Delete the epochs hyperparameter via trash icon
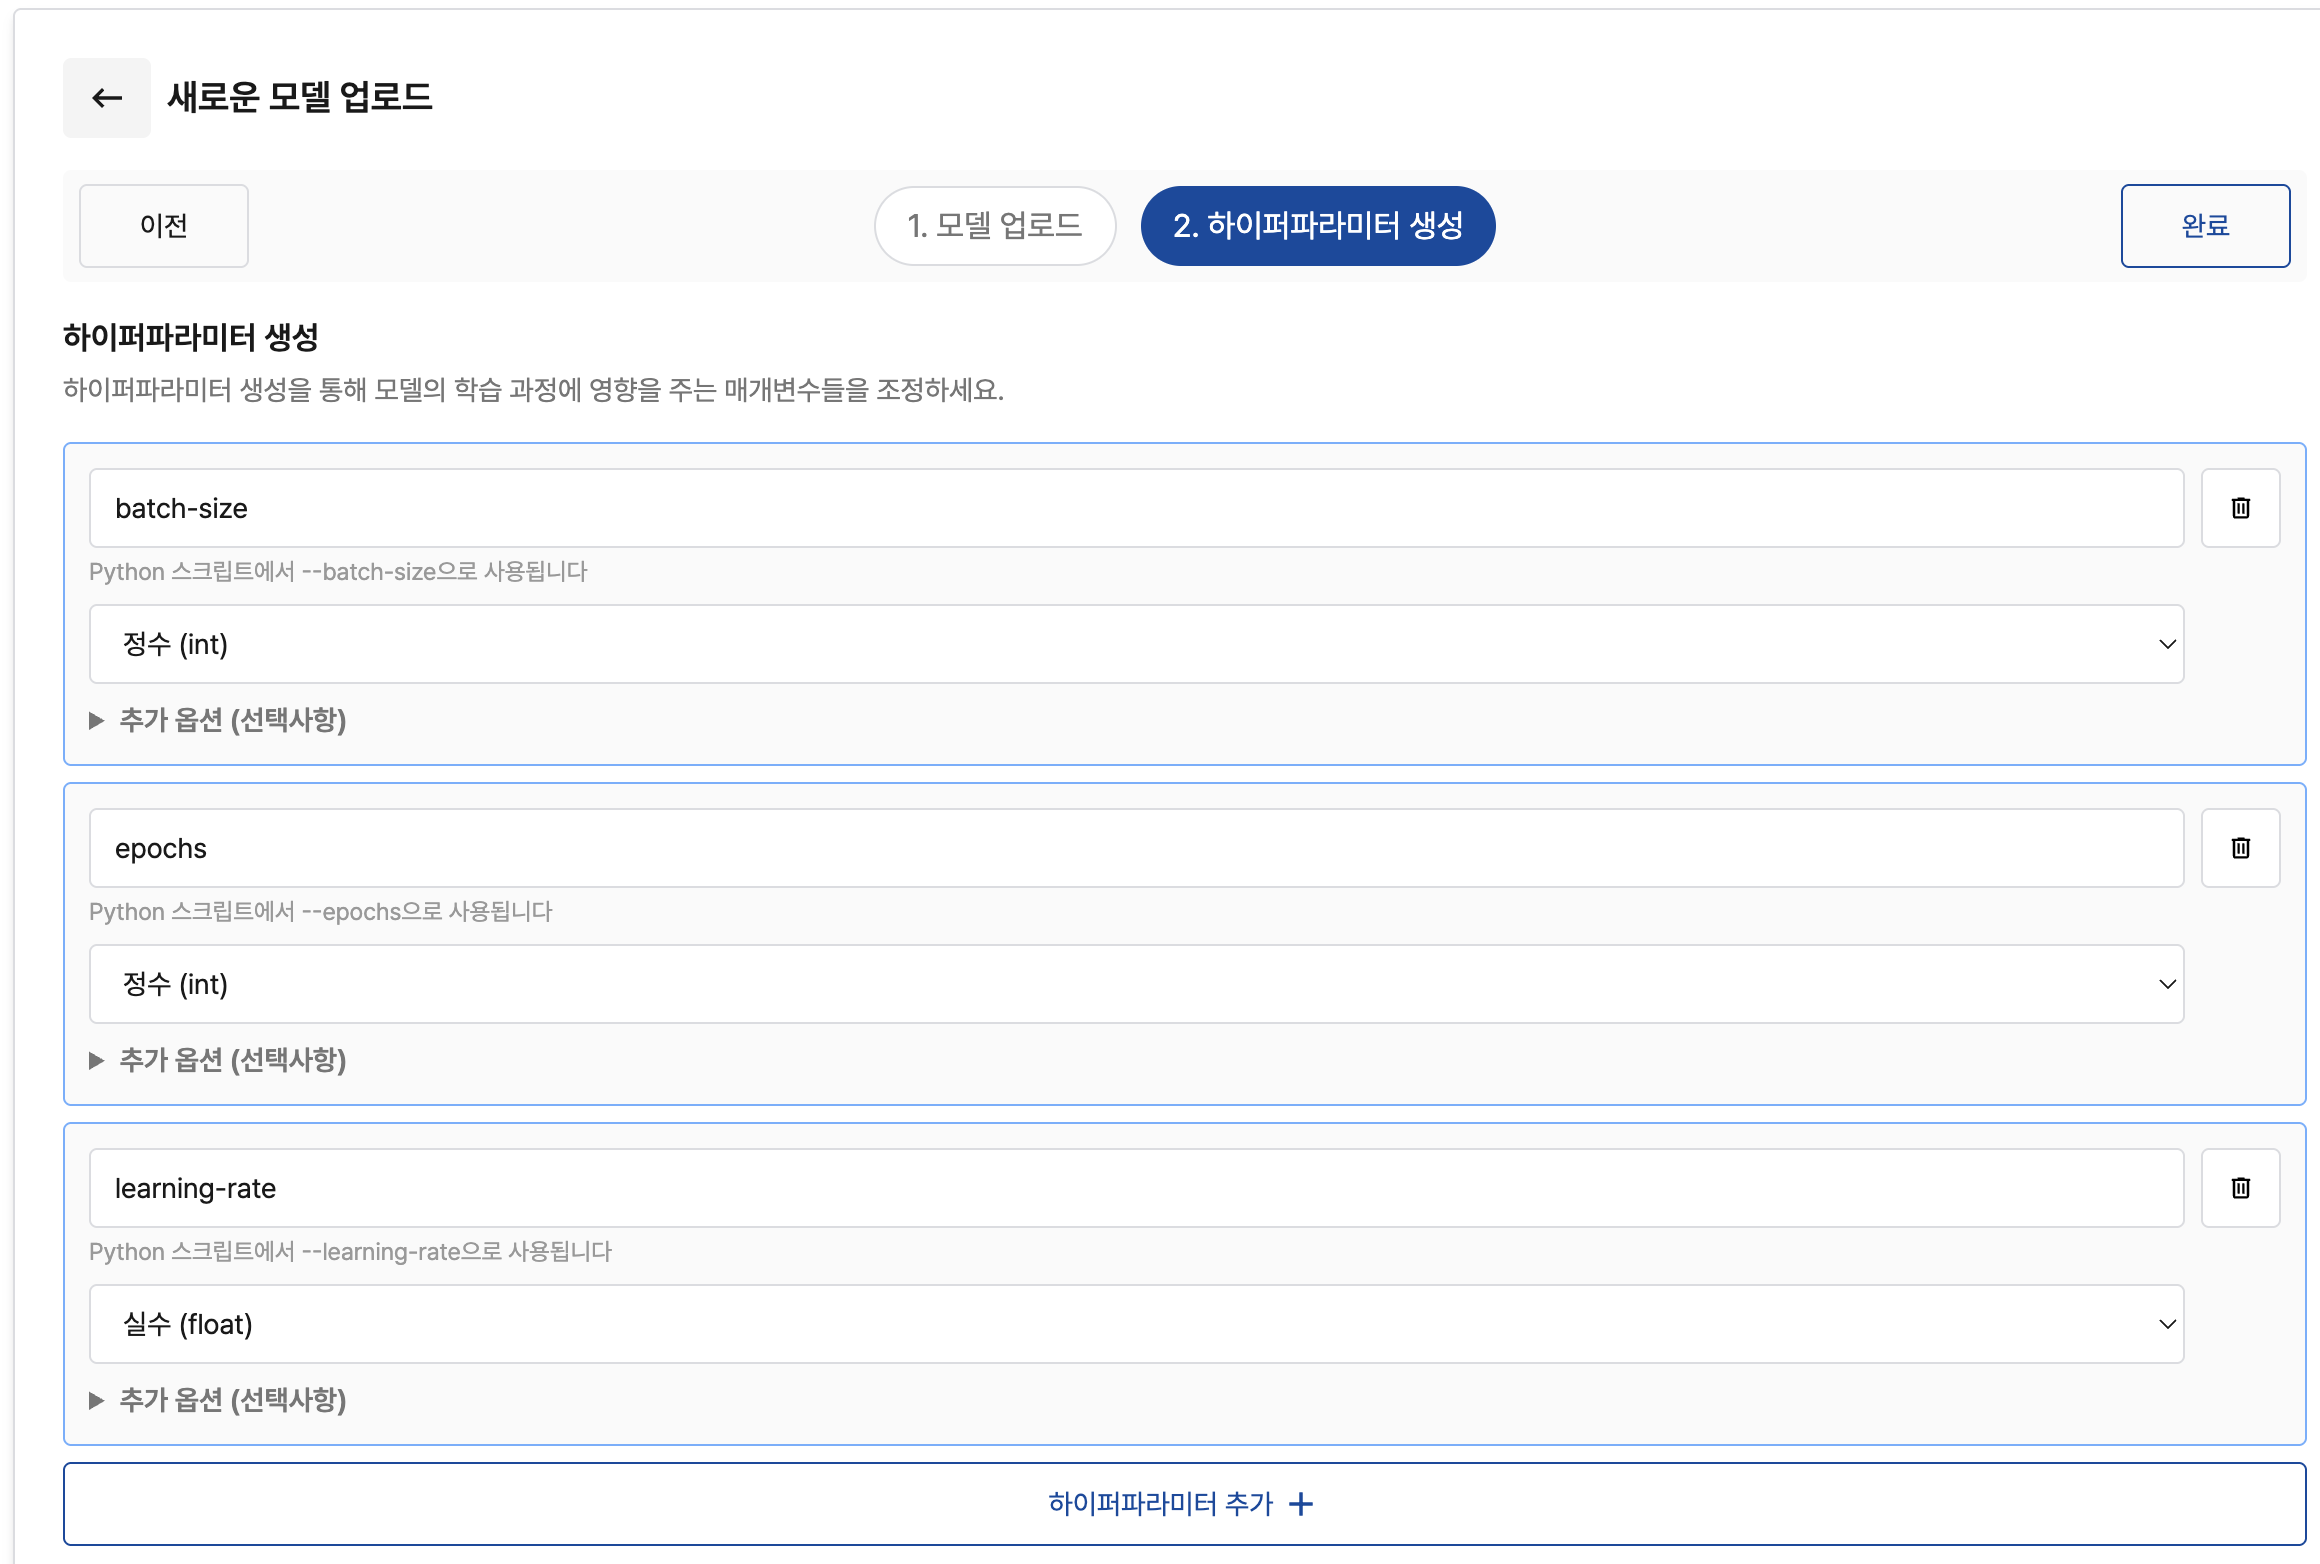Viewport: 2320px width, 1564px height. pos(2240,848)
